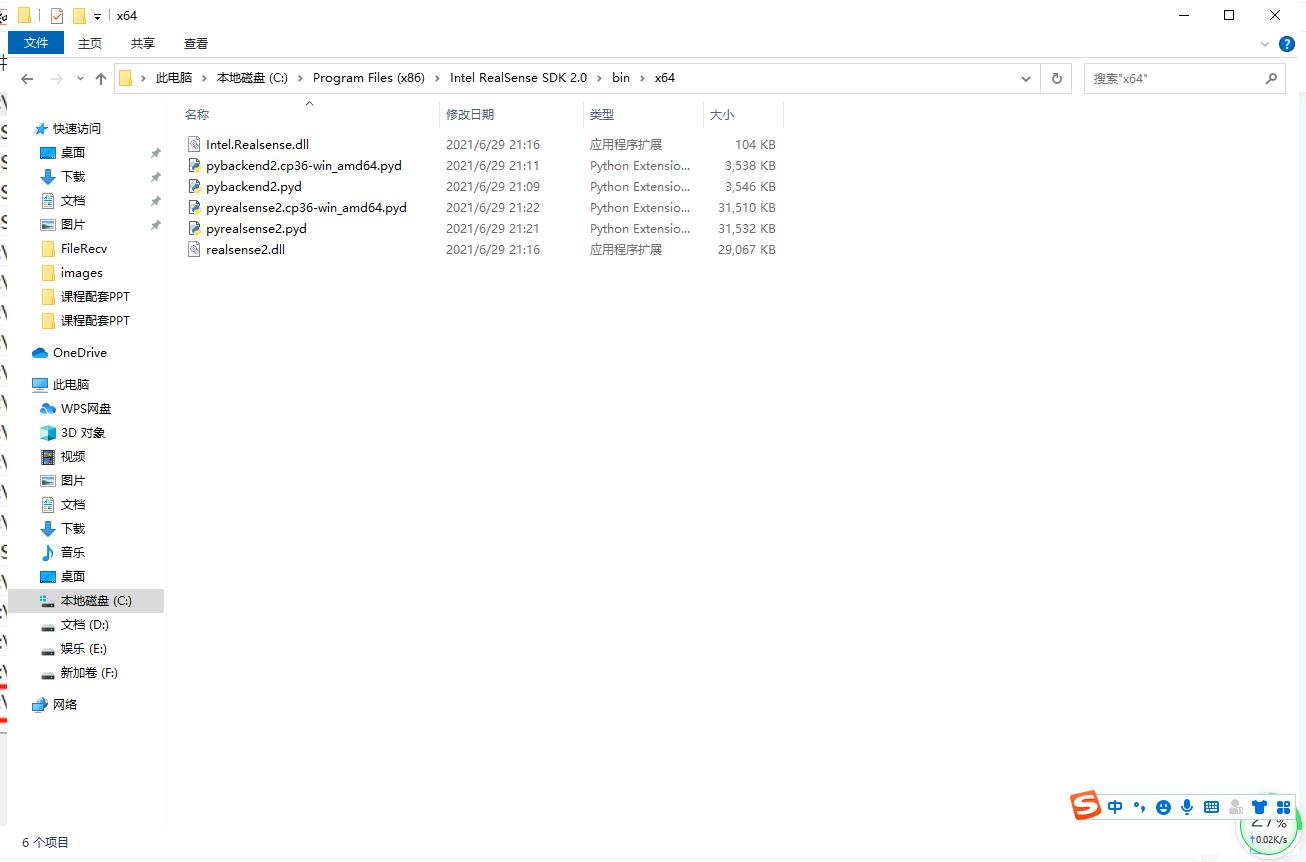Viewport: 1306px width, 862px height.
Task: Click 本地磁盘 (C:) in the address path
Action: pos(252,77)
